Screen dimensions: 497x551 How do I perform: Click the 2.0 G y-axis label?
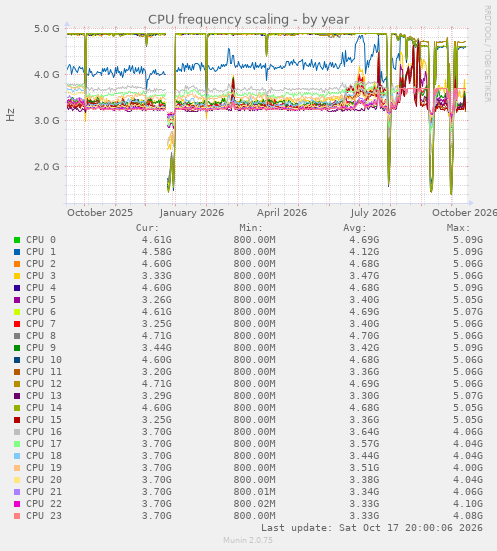tap(47, 167)
